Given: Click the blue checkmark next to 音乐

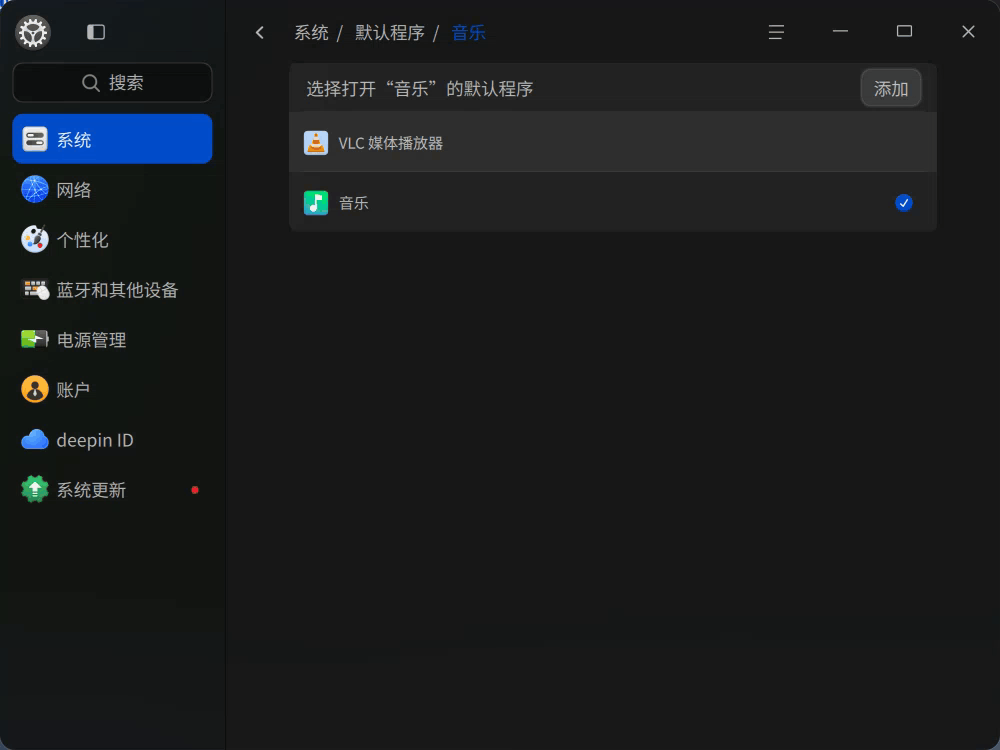Looking at the screenshot, I should pyautogui.click(x=904, y=203).
